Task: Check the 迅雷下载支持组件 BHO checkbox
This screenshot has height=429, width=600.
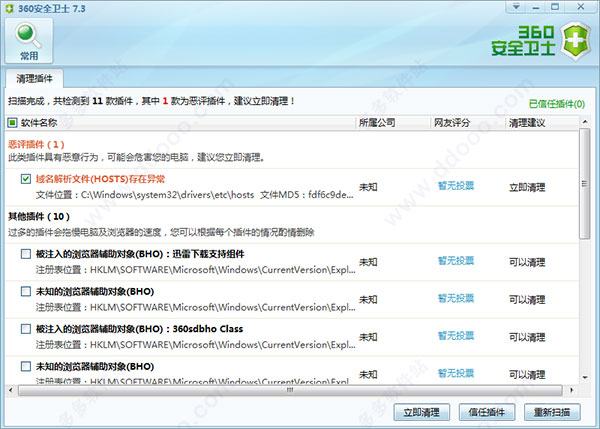Action: tap(26, 254)
